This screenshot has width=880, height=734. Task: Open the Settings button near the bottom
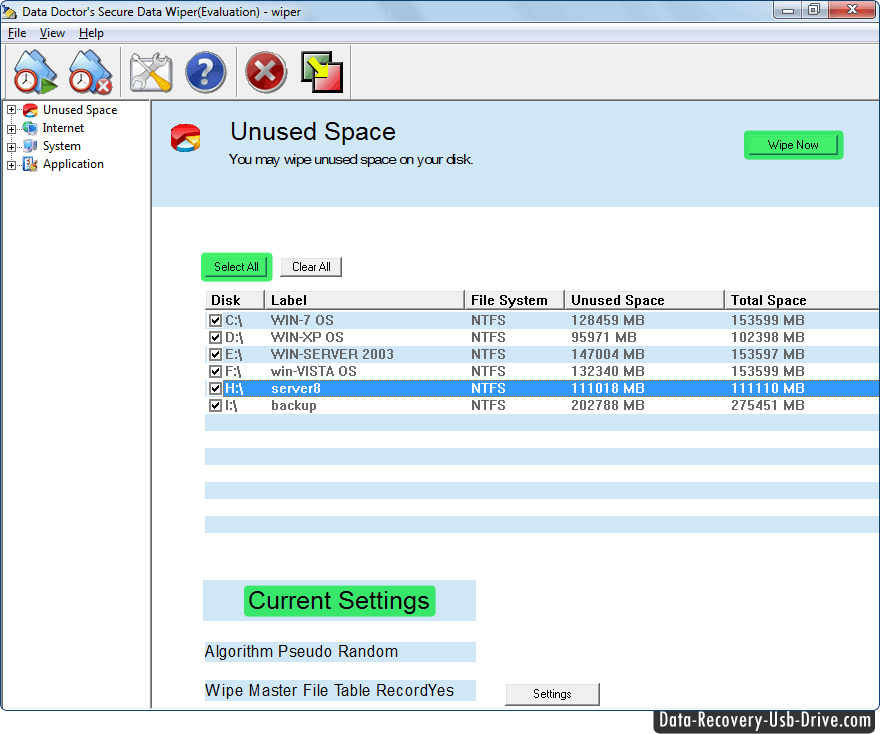click(552, 694)
